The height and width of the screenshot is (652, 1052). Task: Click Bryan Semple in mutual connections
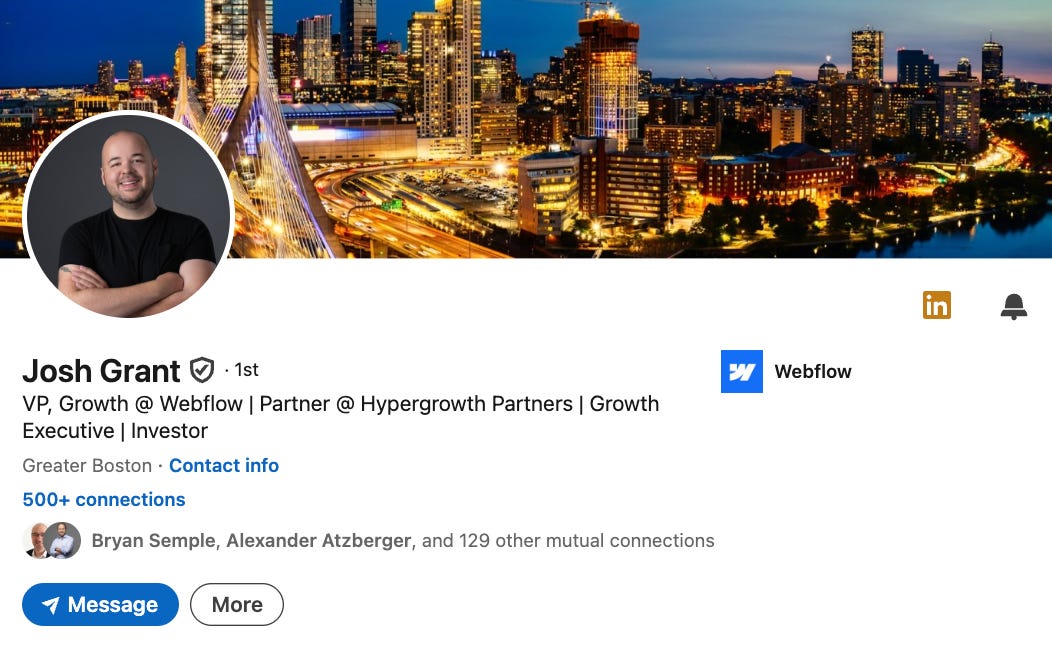[x=154, y=541]
